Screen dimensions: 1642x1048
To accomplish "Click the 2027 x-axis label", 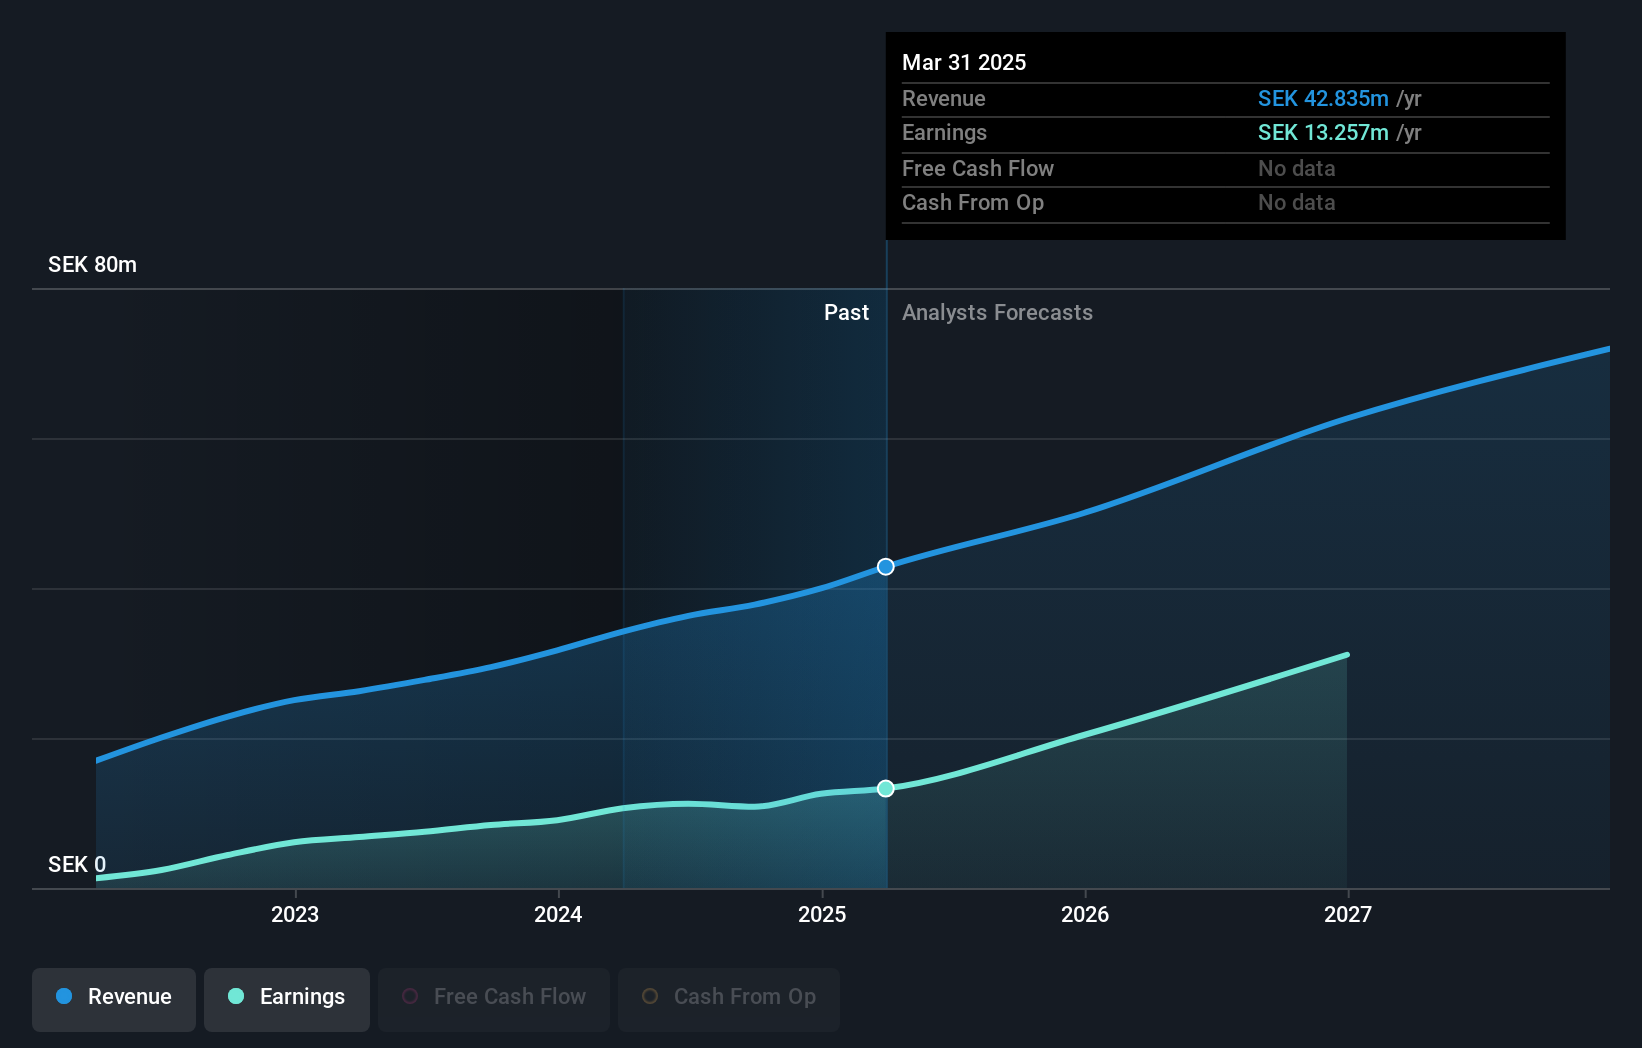I will (1348, 914).
